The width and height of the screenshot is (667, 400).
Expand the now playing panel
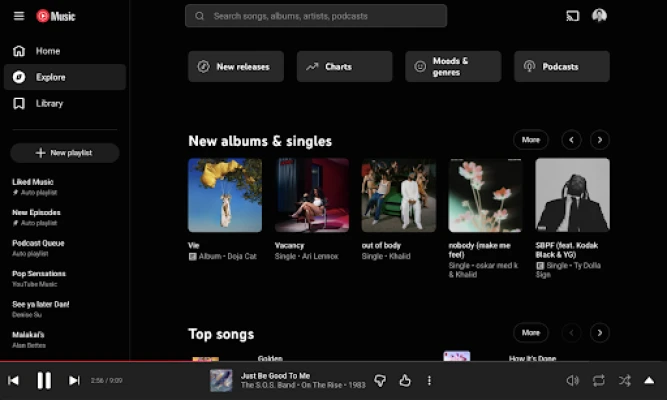click(x=649, y=380)
